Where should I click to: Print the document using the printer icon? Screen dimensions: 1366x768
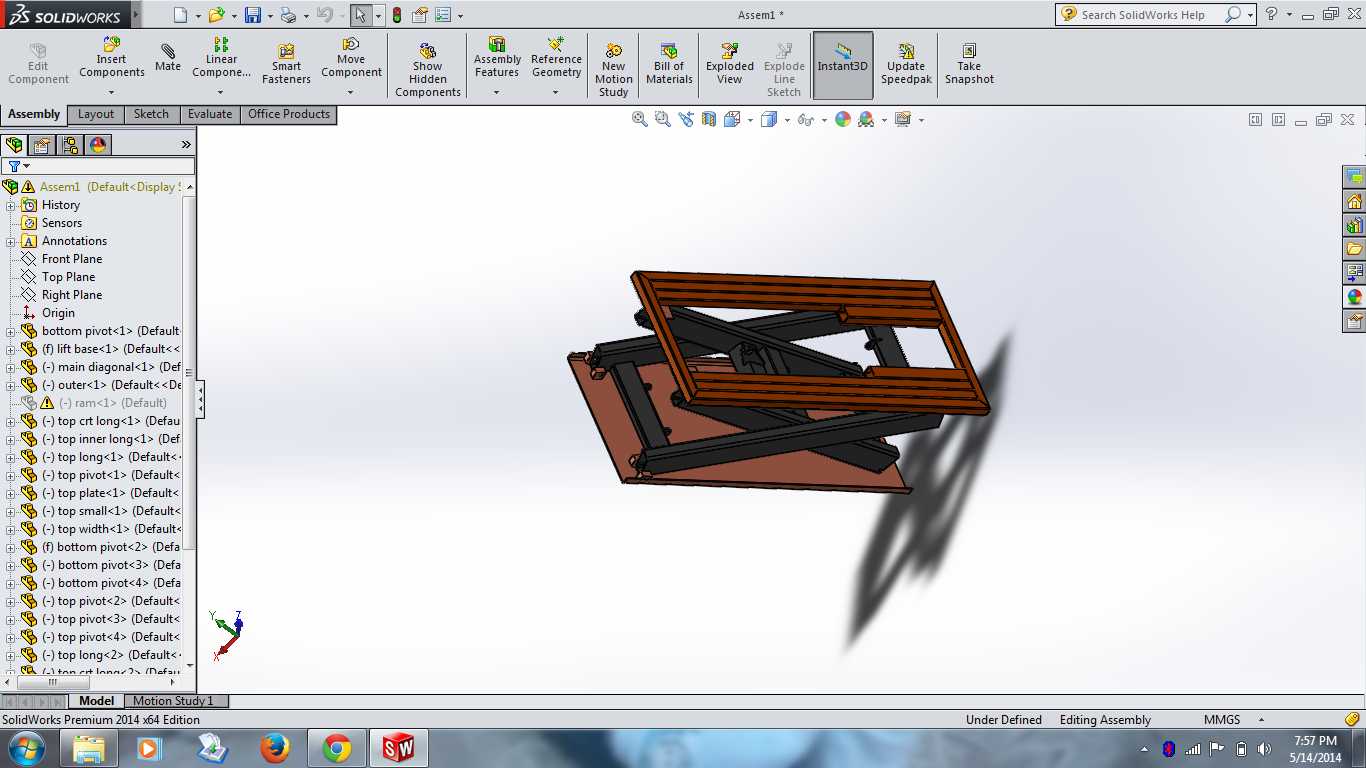click(x=288, y=15)
